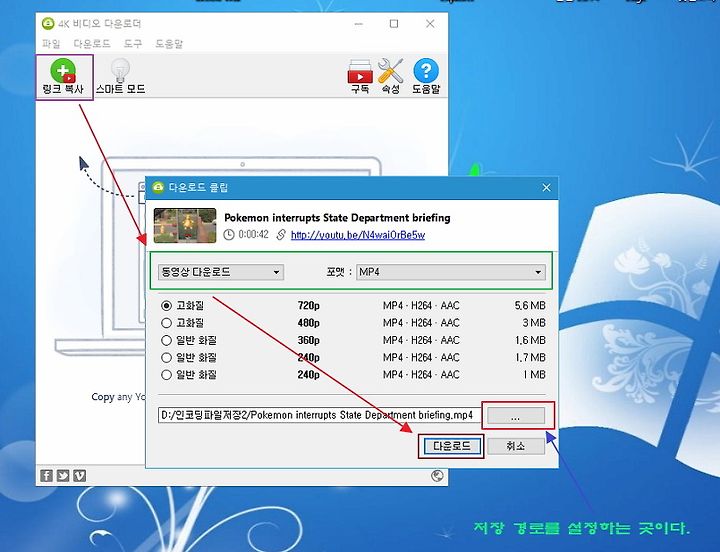Minimize the 4K Video Downloader window

[x=359, y=23]
